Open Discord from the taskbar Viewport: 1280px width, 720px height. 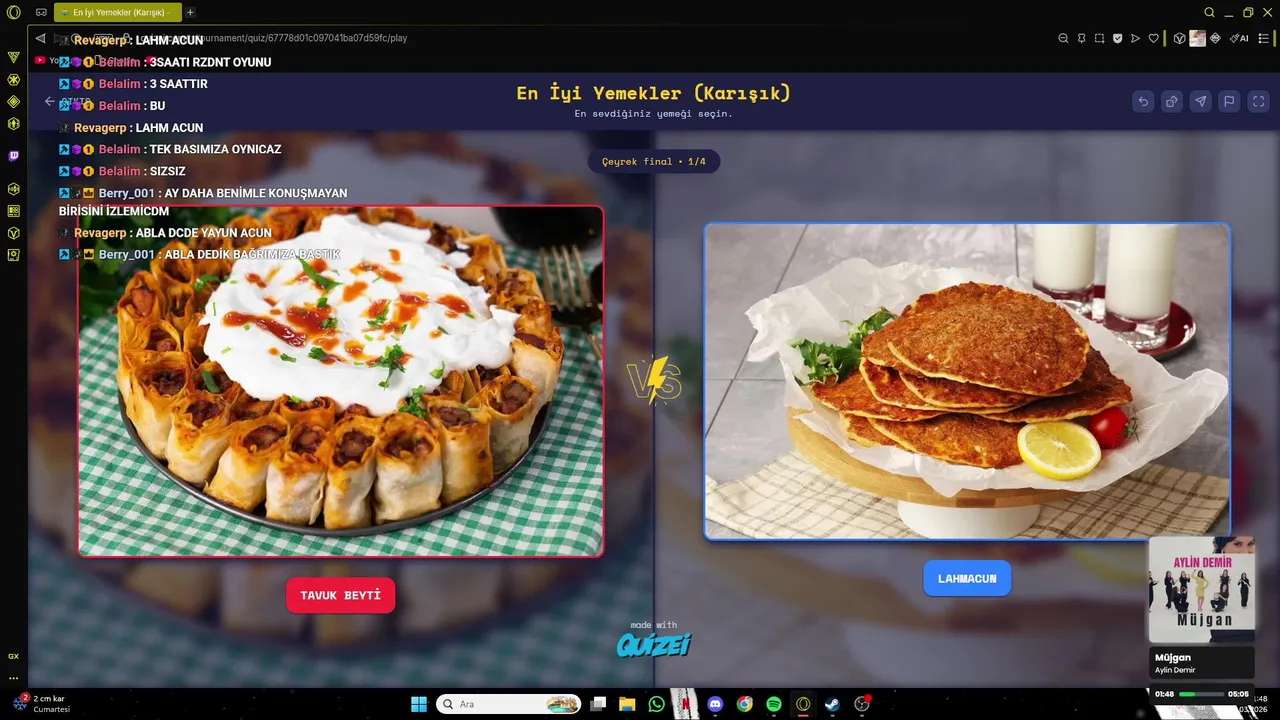tap(715, 704)
